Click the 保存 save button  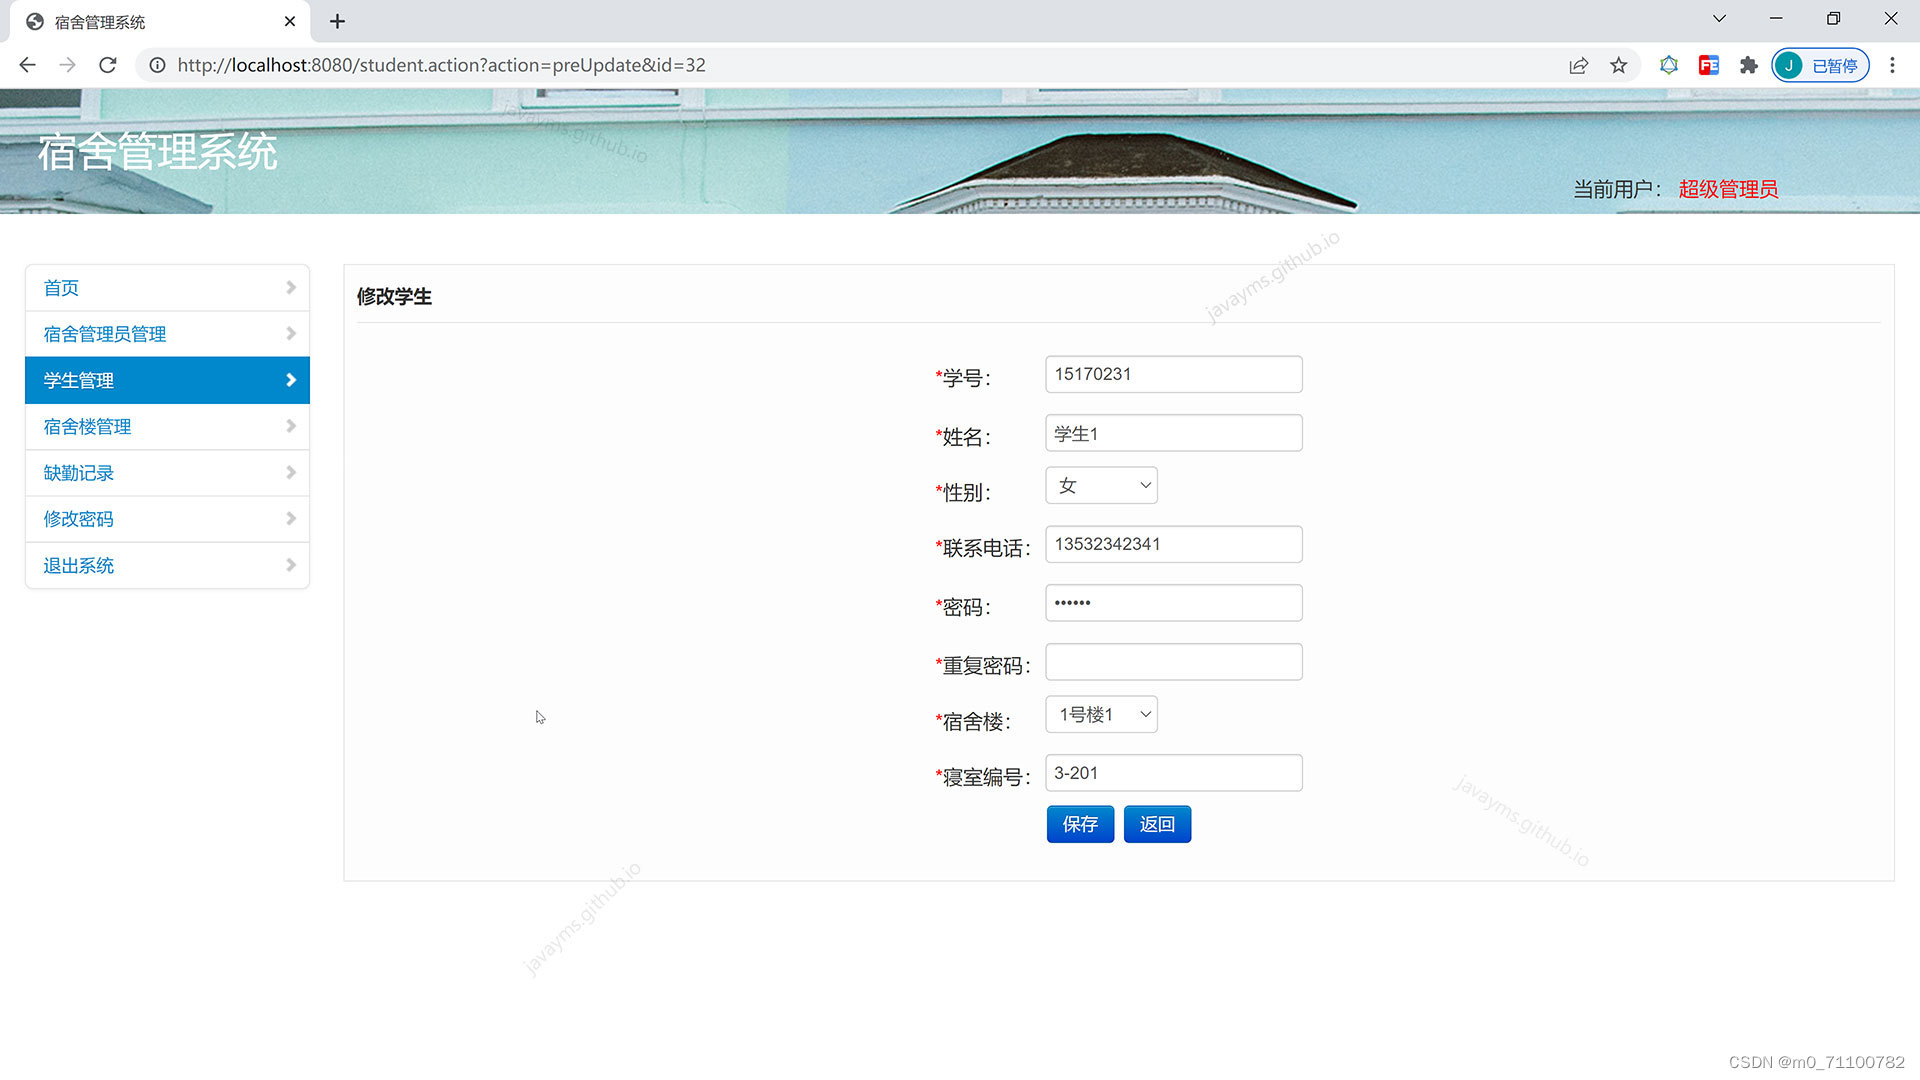pyautogui.click(x=1080, y=824)
